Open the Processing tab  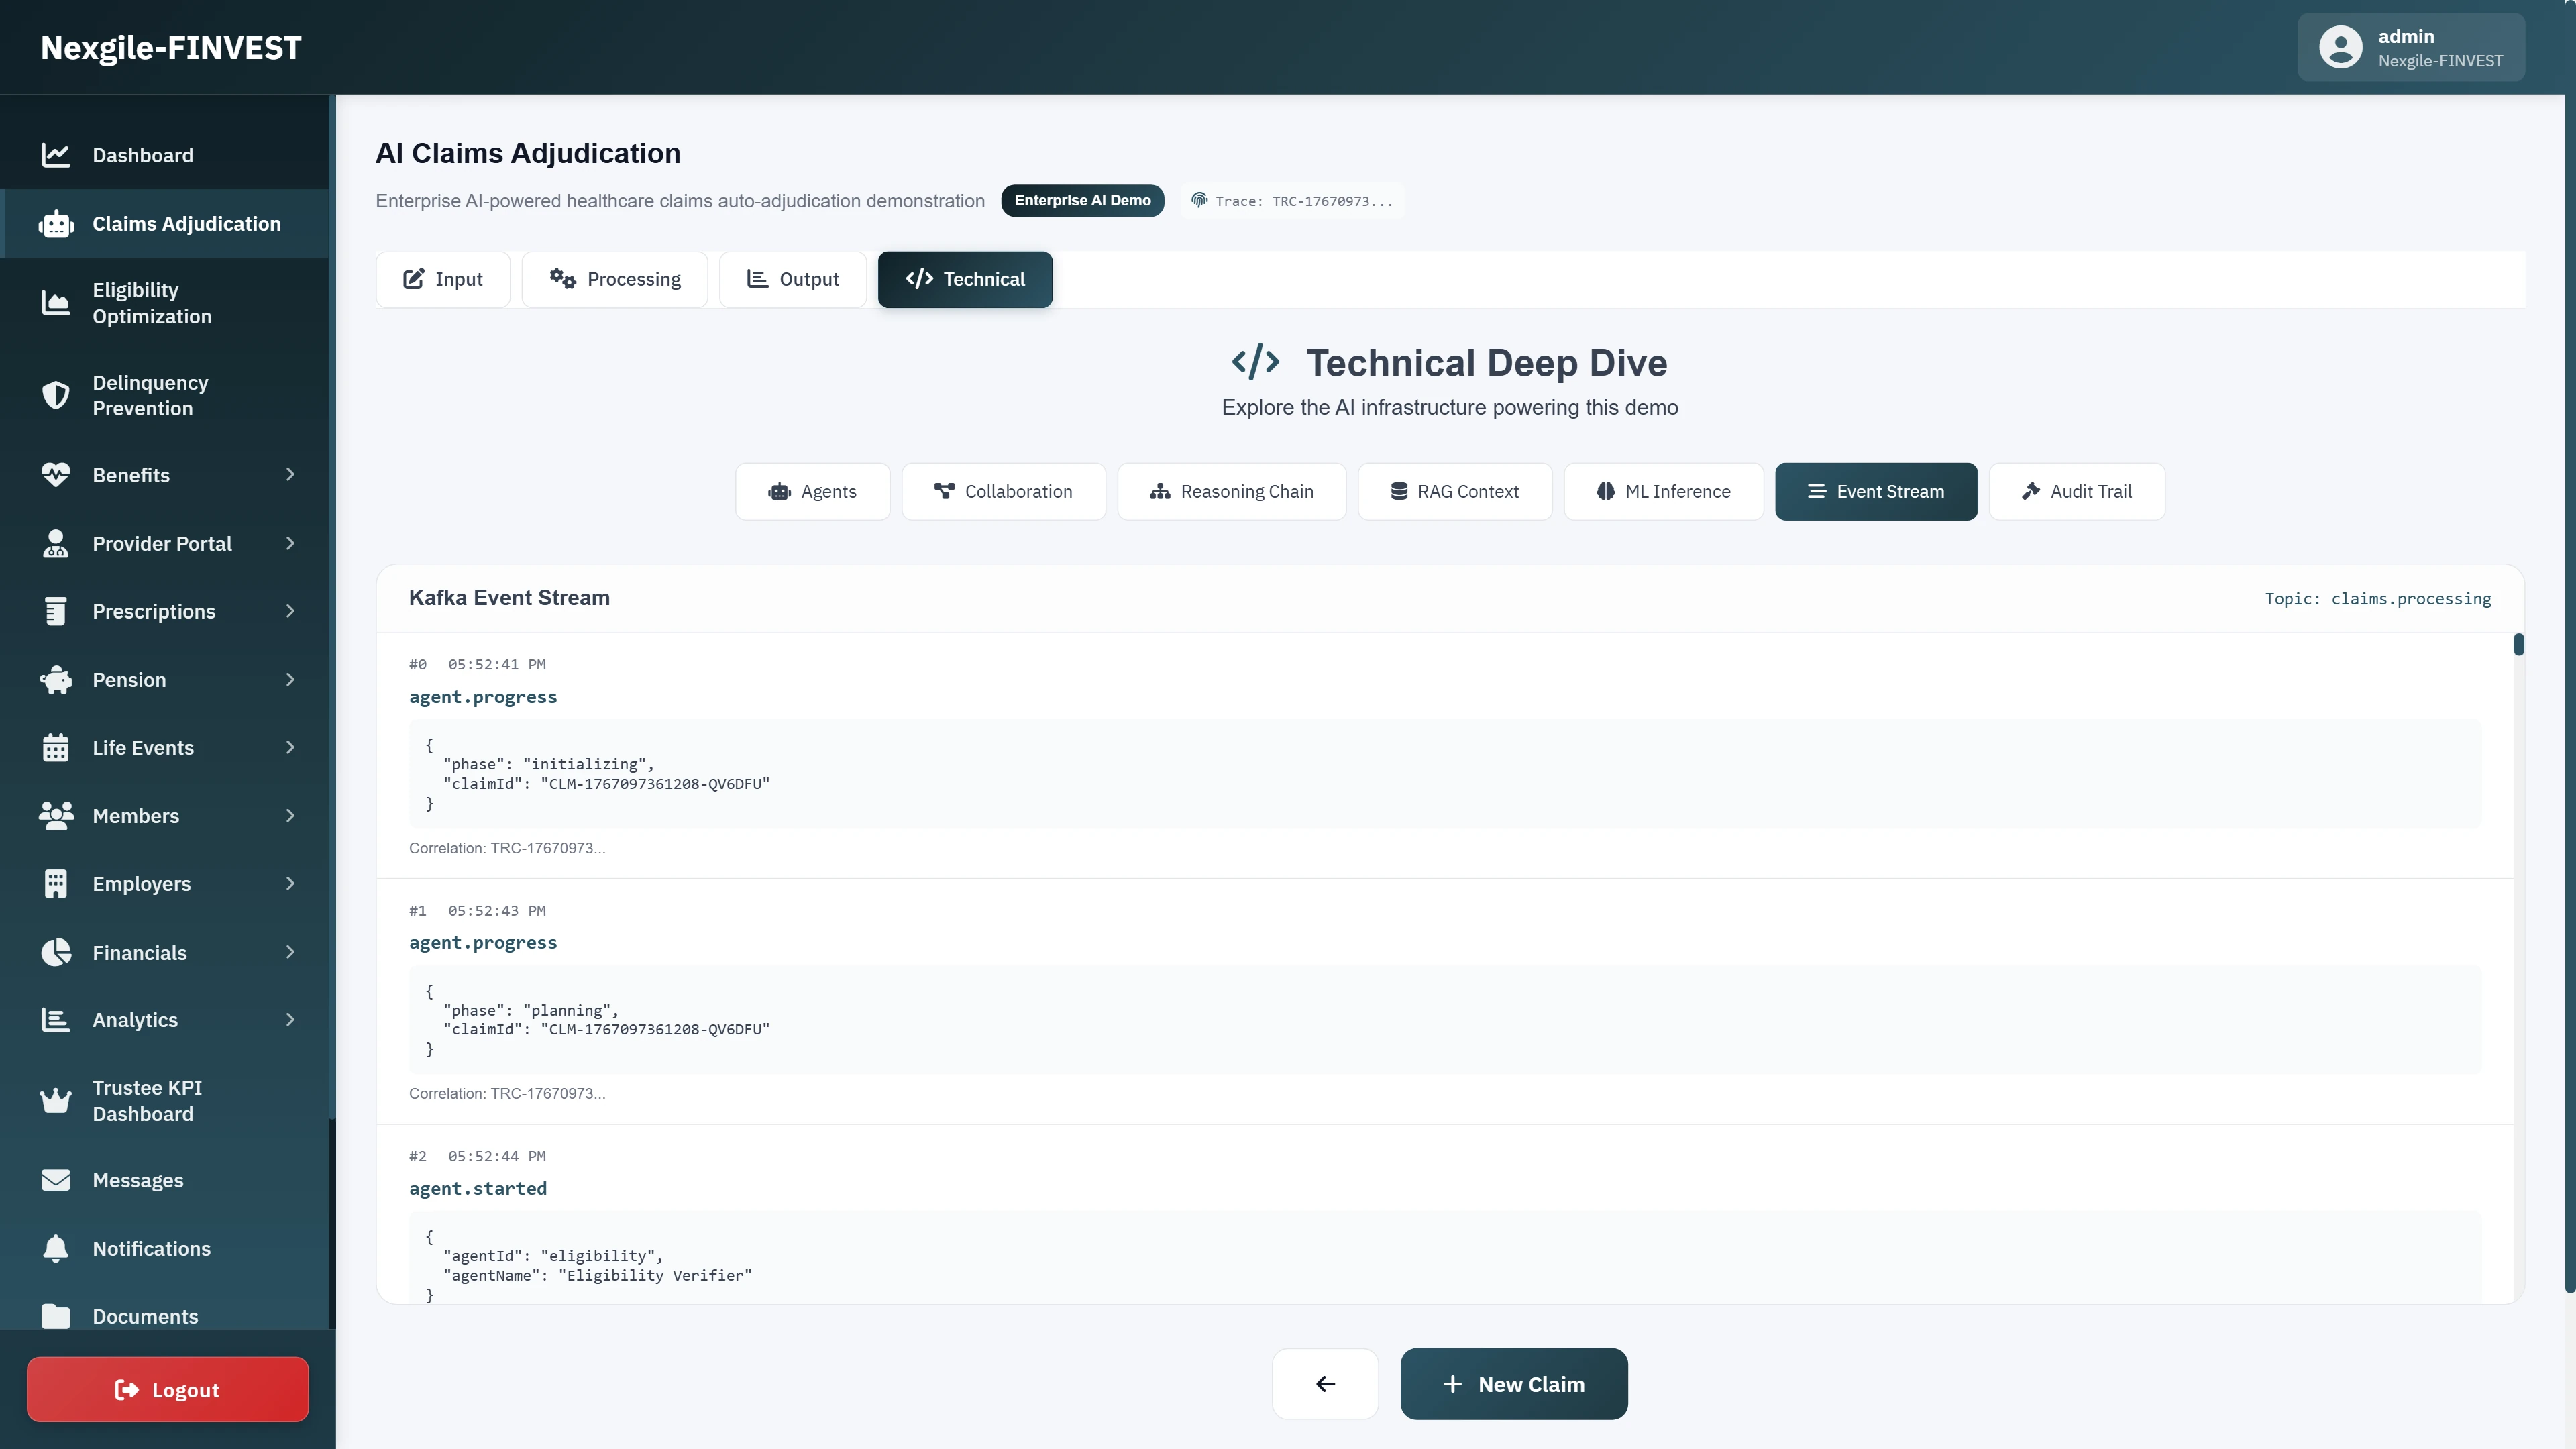point(614,279)
